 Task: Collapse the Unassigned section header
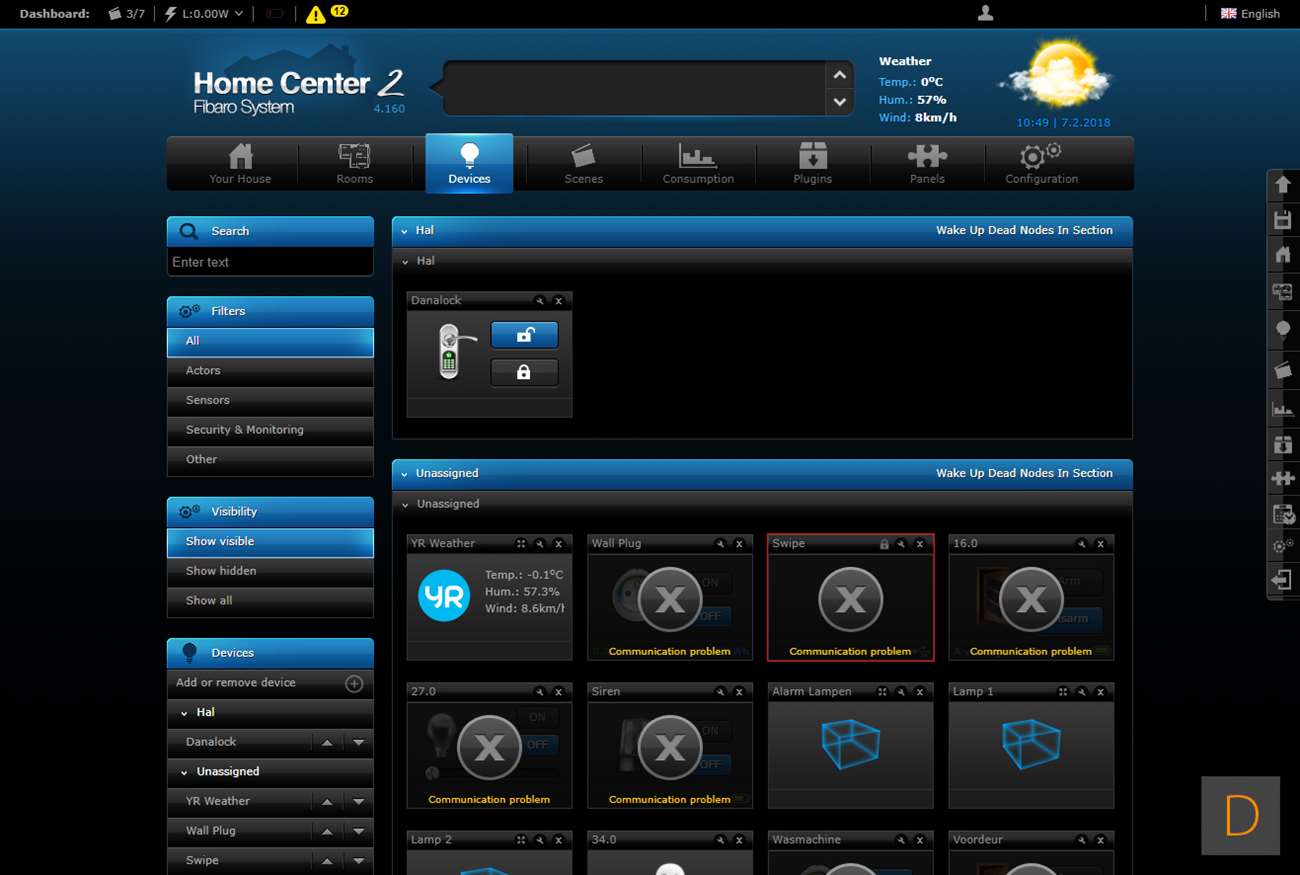404,474
